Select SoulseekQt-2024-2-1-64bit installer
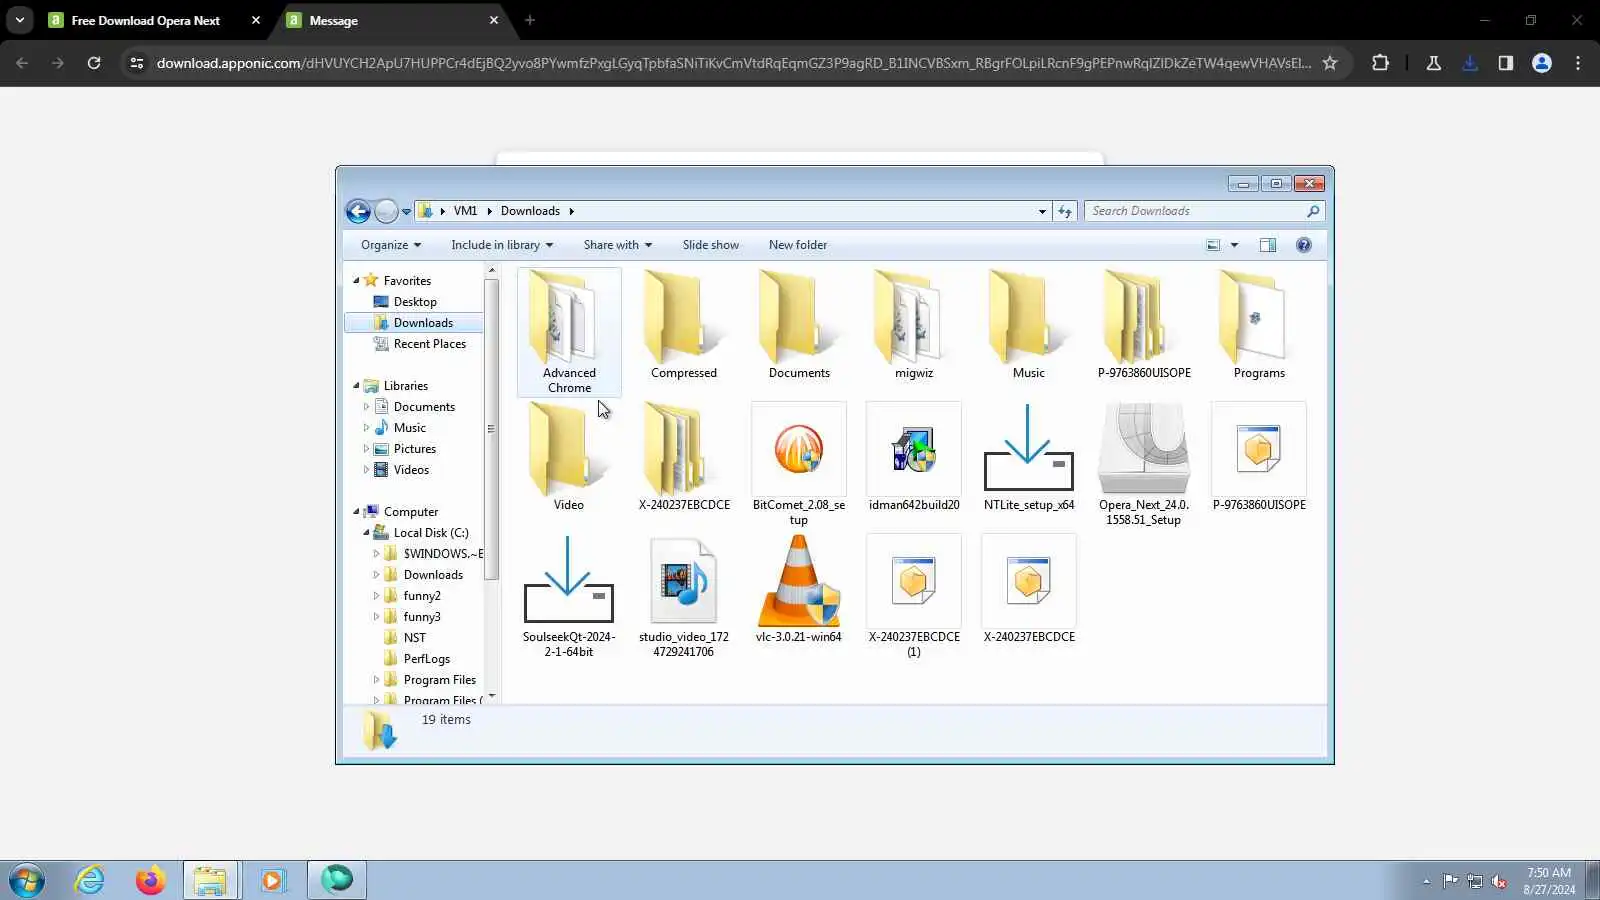 [x=569, y=596]
